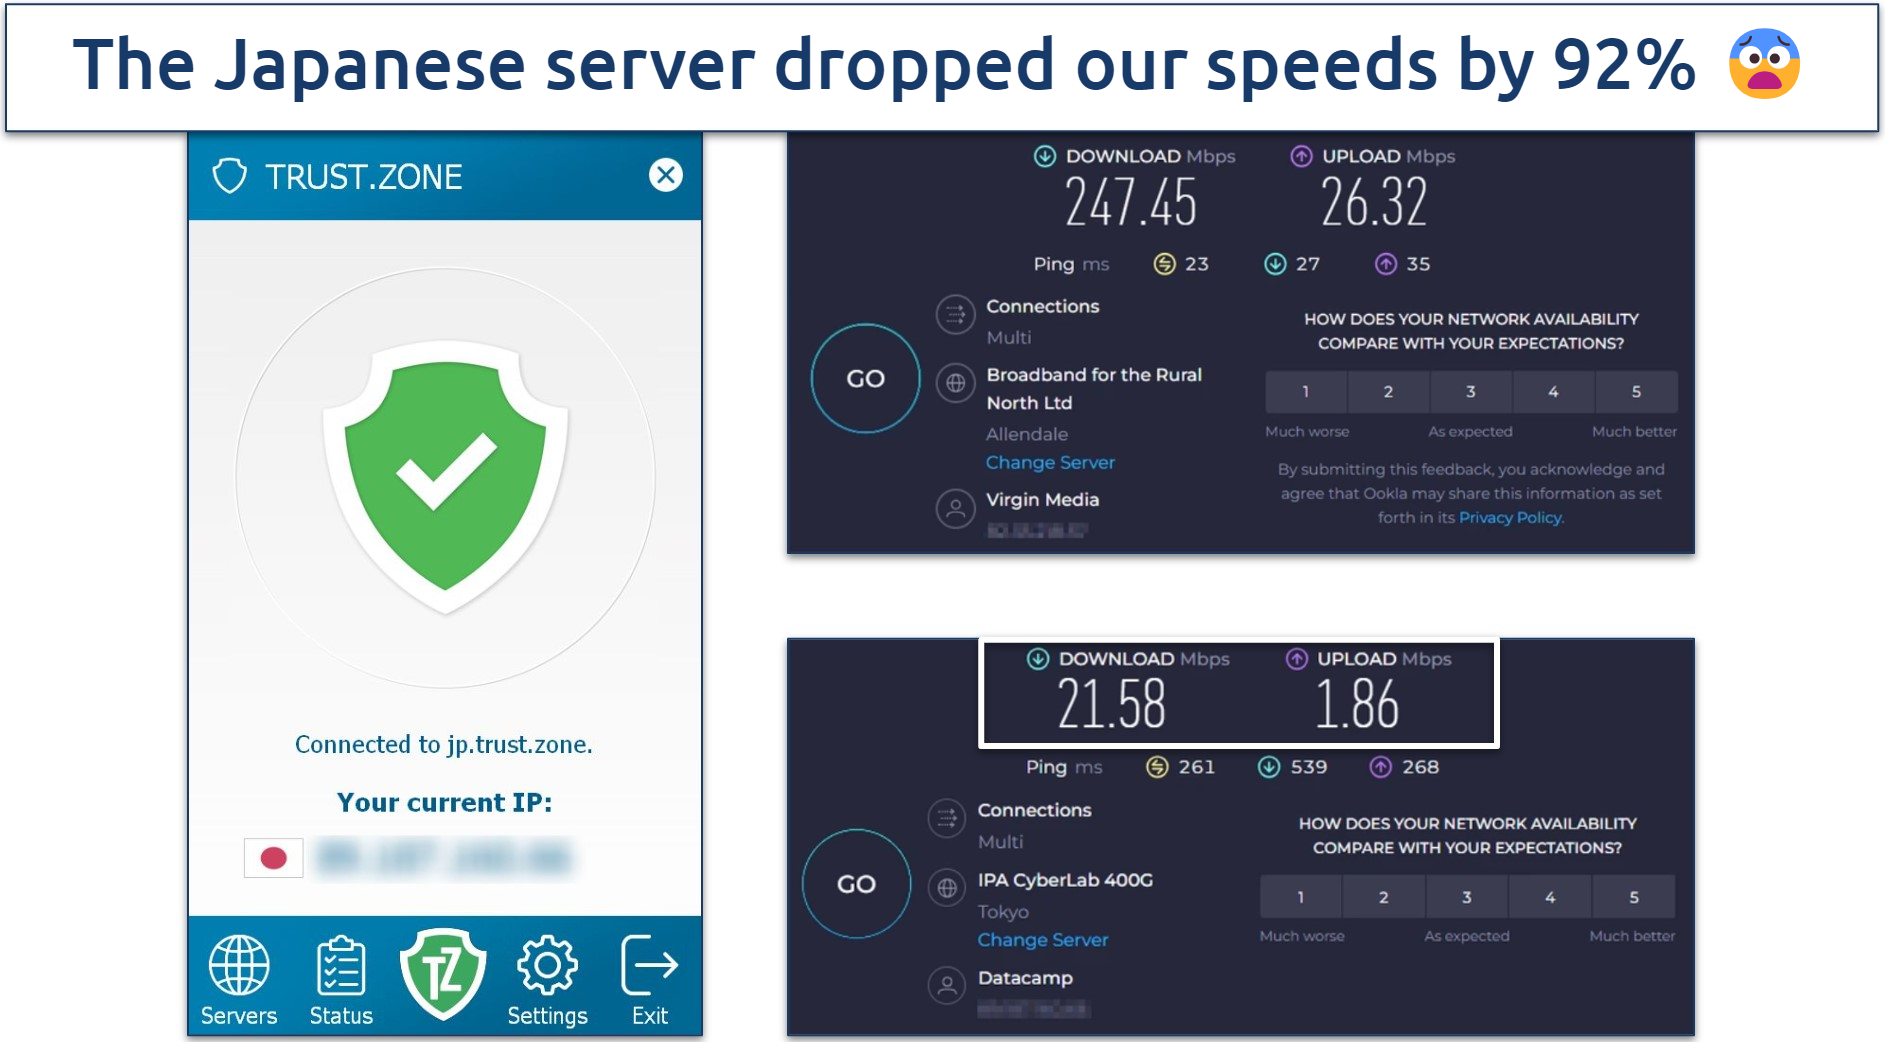This screenshot has height=1042, width=1885.
Task: Open Settings using the gear icon
Action: (547, 963)
